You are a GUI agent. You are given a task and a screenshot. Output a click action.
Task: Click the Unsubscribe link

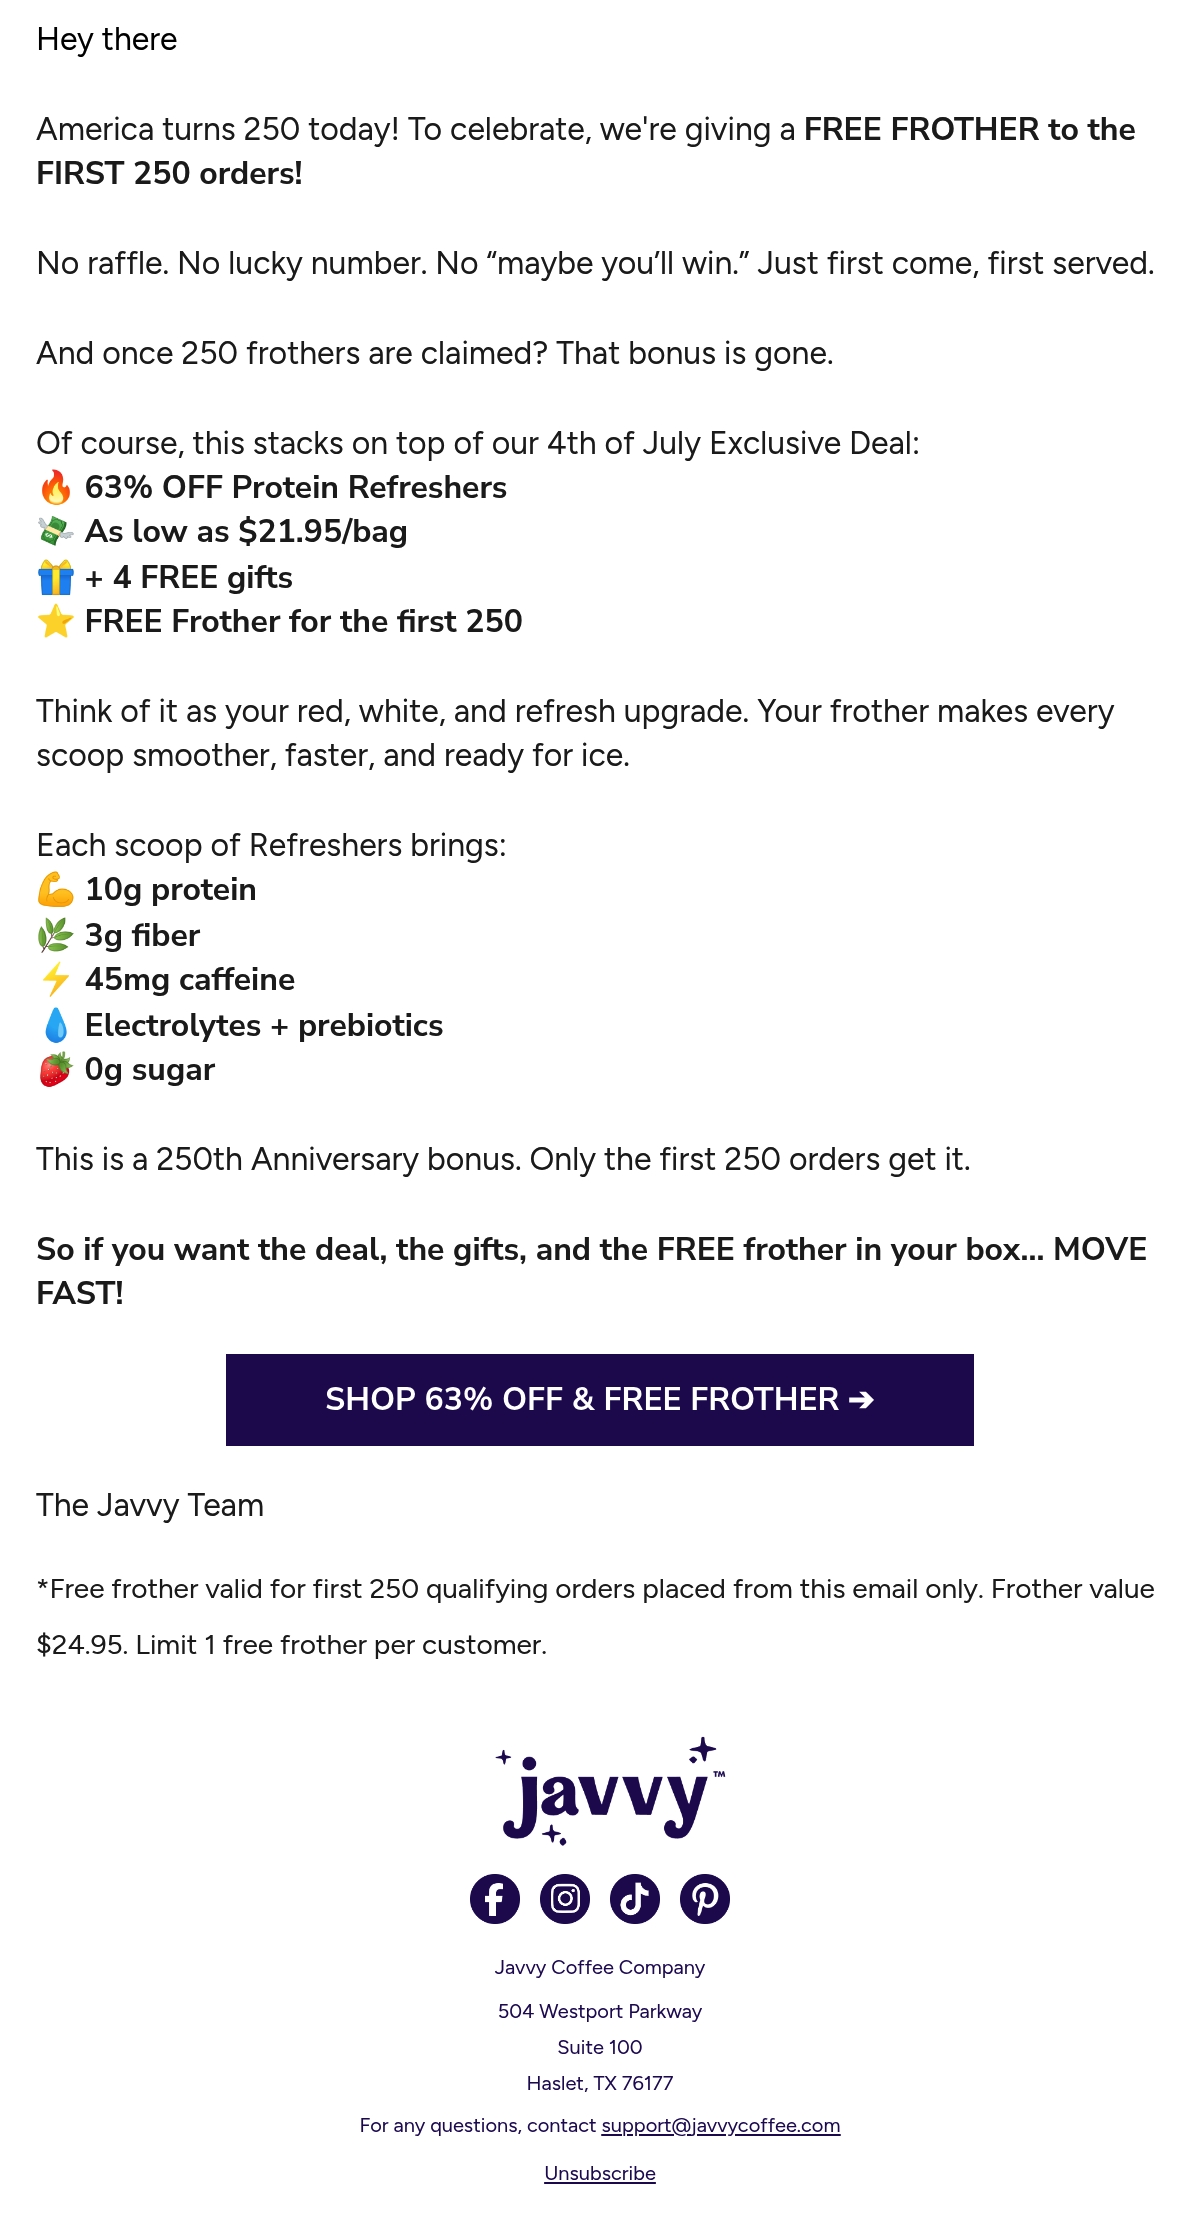tap(600, 2173)
